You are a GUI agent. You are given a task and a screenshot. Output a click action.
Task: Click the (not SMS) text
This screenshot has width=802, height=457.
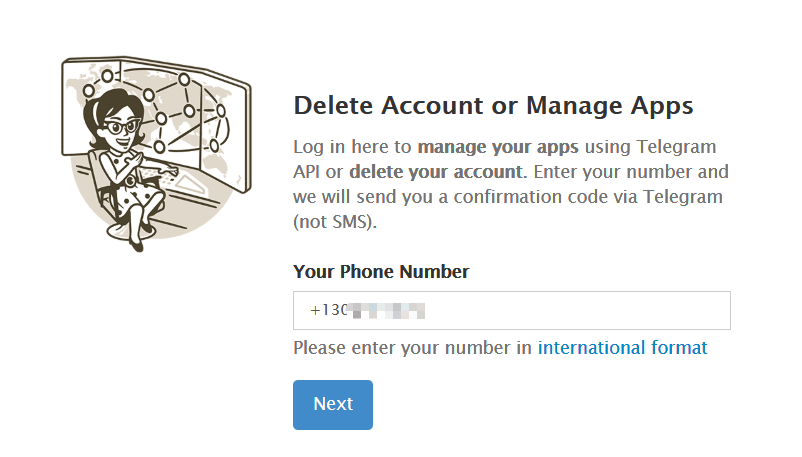[x=335, y=222]
